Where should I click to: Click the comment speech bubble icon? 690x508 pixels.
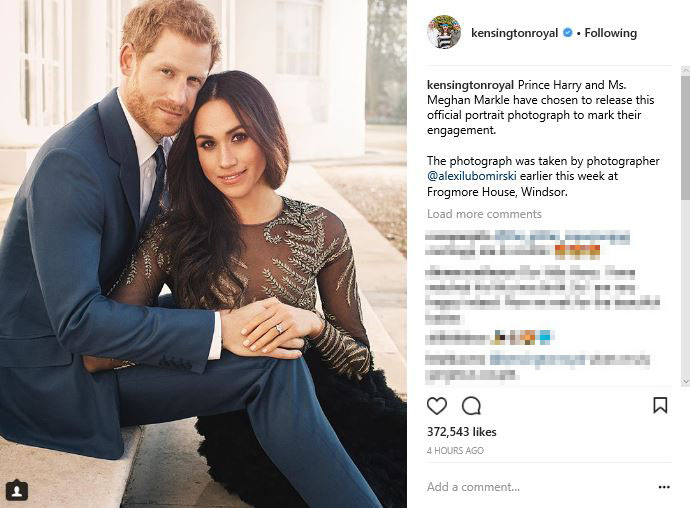[x=472, y=405]
